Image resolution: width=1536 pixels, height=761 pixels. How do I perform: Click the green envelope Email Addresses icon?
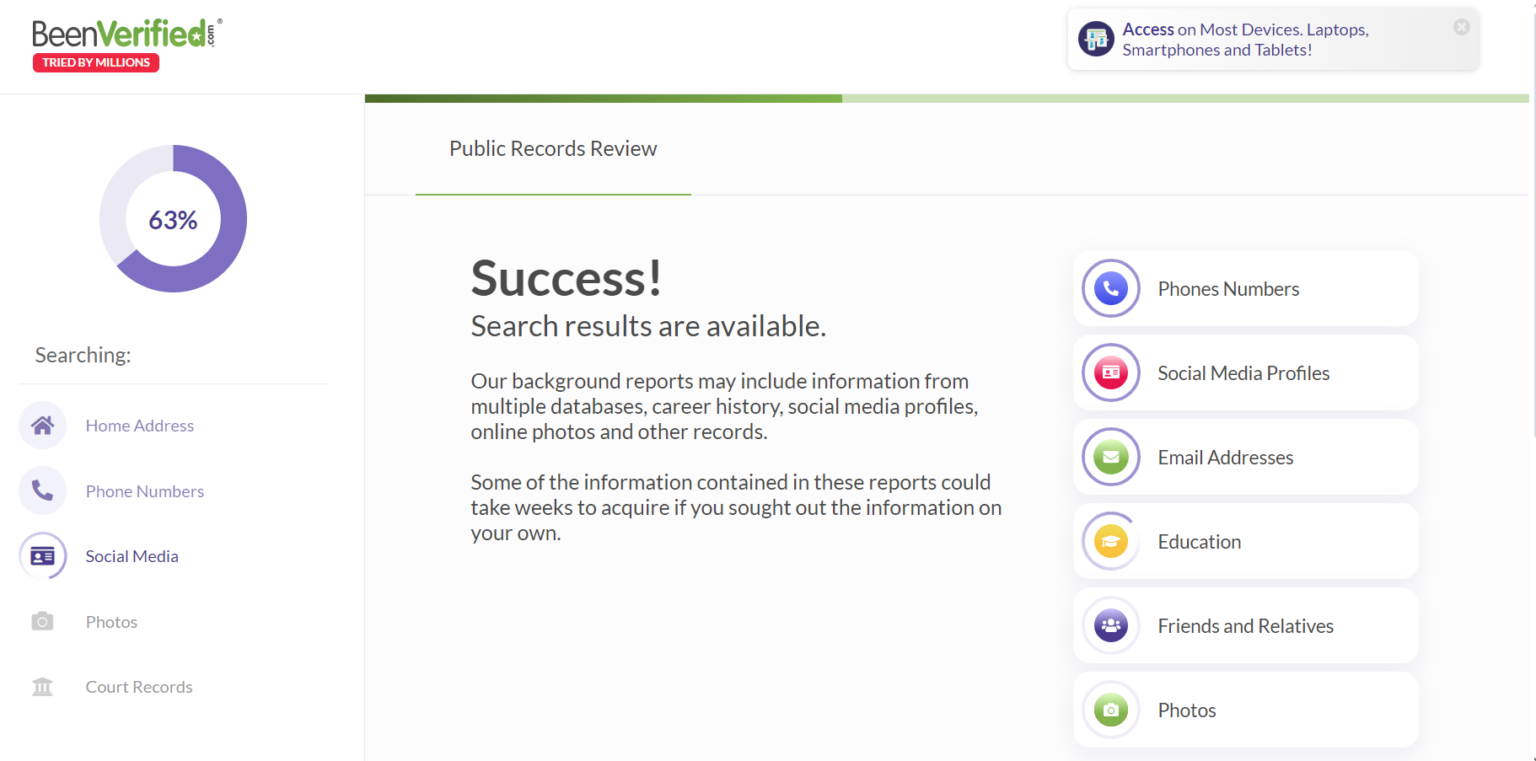click(1110, 457)
